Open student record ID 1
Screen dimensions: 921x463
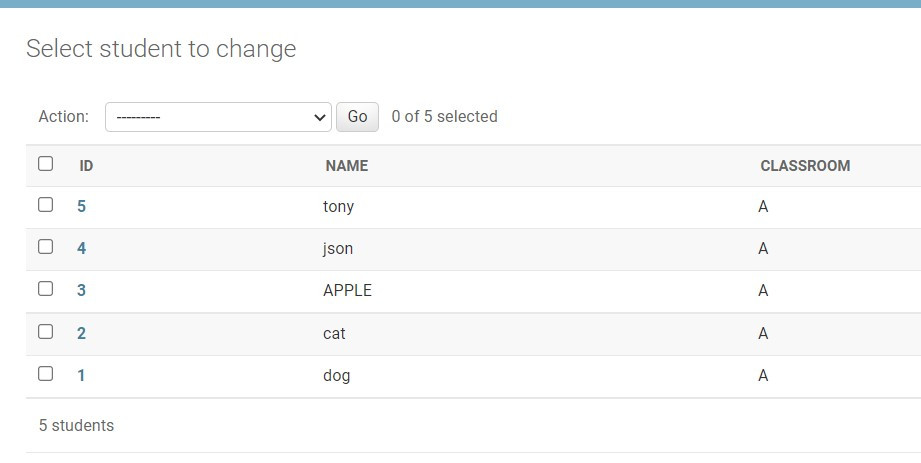(x=82, y=376)
